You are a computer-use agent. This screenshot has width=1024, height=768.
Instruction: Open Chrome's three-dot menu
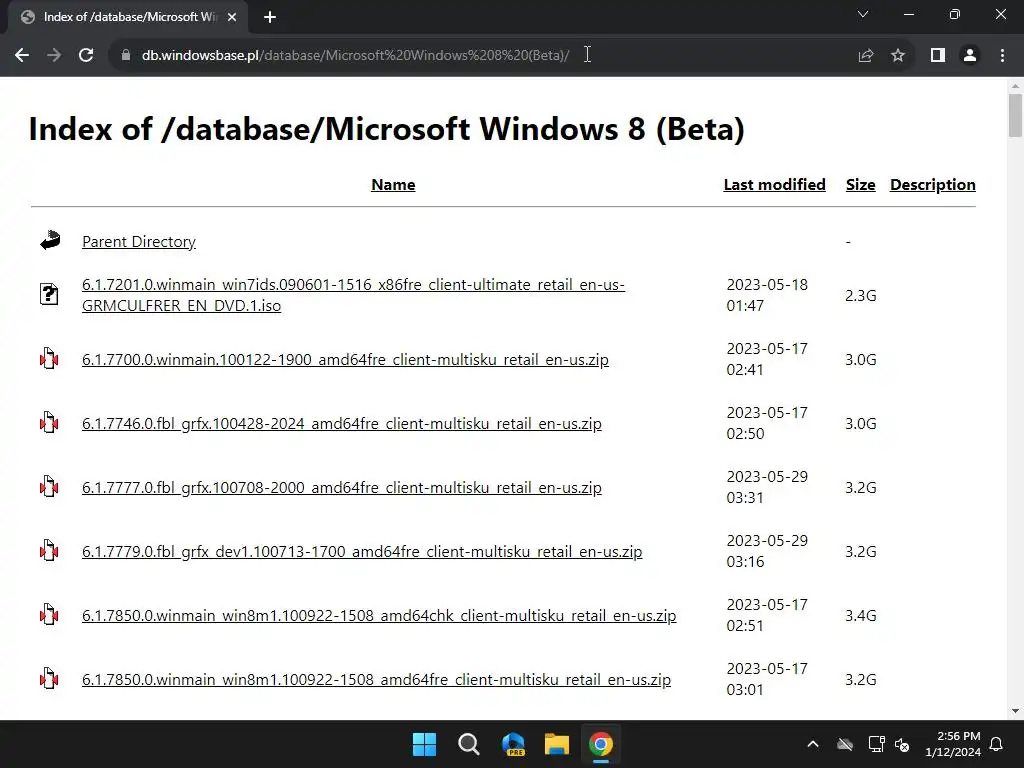click(1002, 56)
